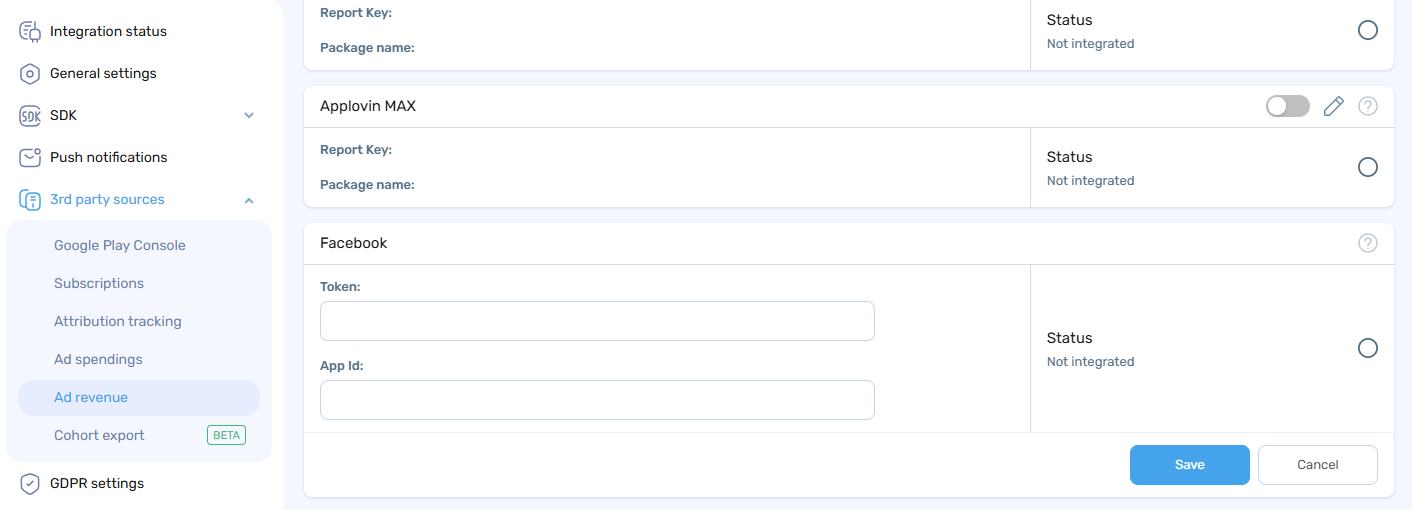
Task: Open Google Play Console settings
Action: (120, 245)
